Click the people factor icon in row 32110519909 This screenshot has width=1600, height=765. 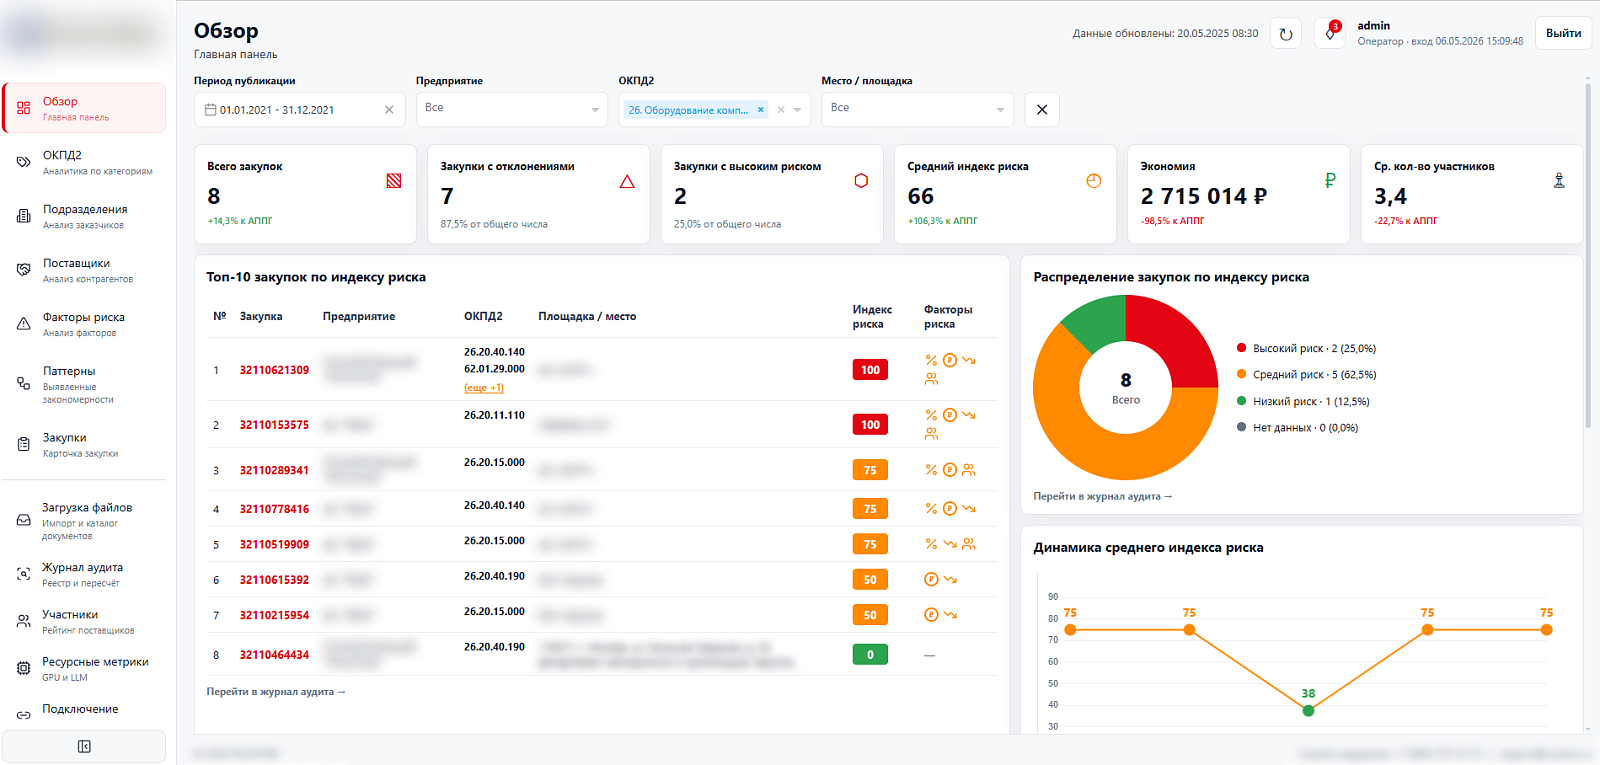click(x=969, y=544)
